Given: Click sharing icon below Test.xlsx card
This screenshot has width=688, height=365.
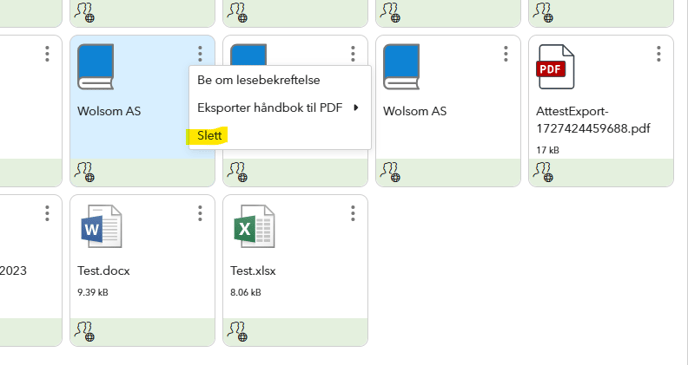Looking at the screenshot, I should [237, 332].
